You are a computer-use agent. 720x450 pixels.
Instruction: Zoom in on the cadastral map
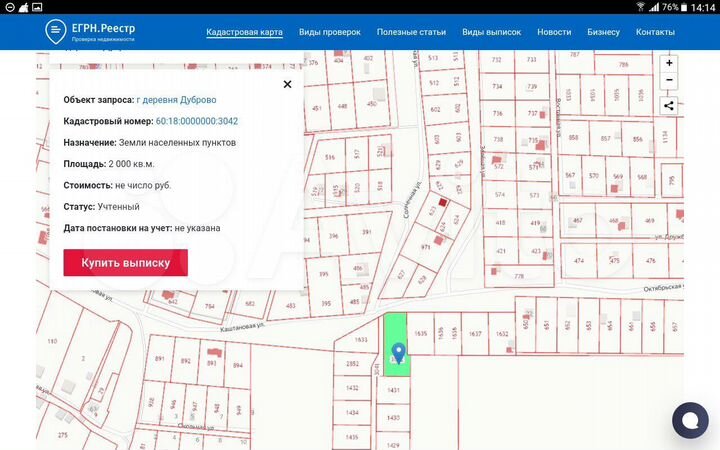(669, 62)
